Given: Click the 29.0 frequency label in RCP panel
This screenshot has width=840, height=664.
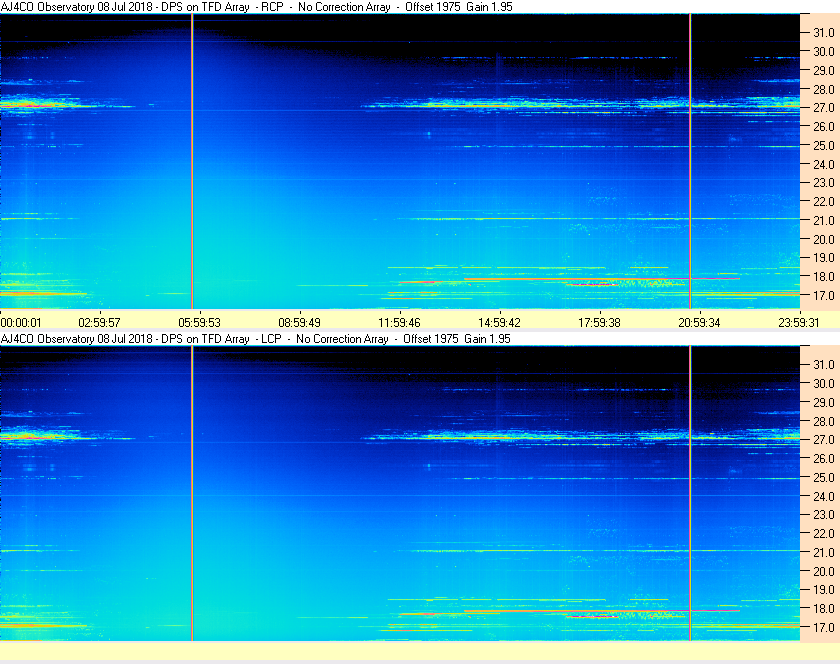Looking at the screenshot, I should pyautogui.click(x=824, y=70).
